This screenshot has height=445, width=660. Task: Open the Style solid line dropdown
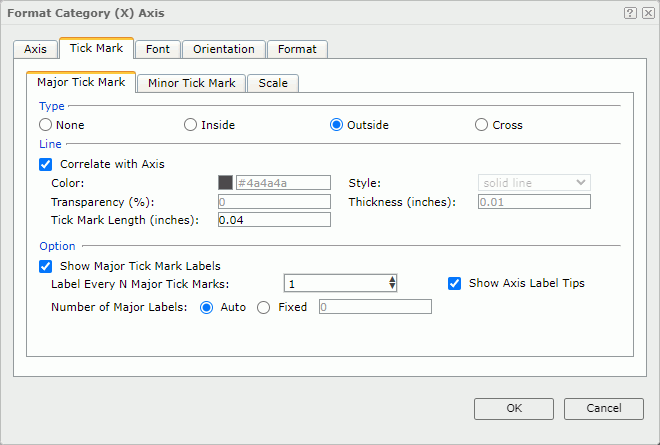pyautogui.click(x=534, y=183)
